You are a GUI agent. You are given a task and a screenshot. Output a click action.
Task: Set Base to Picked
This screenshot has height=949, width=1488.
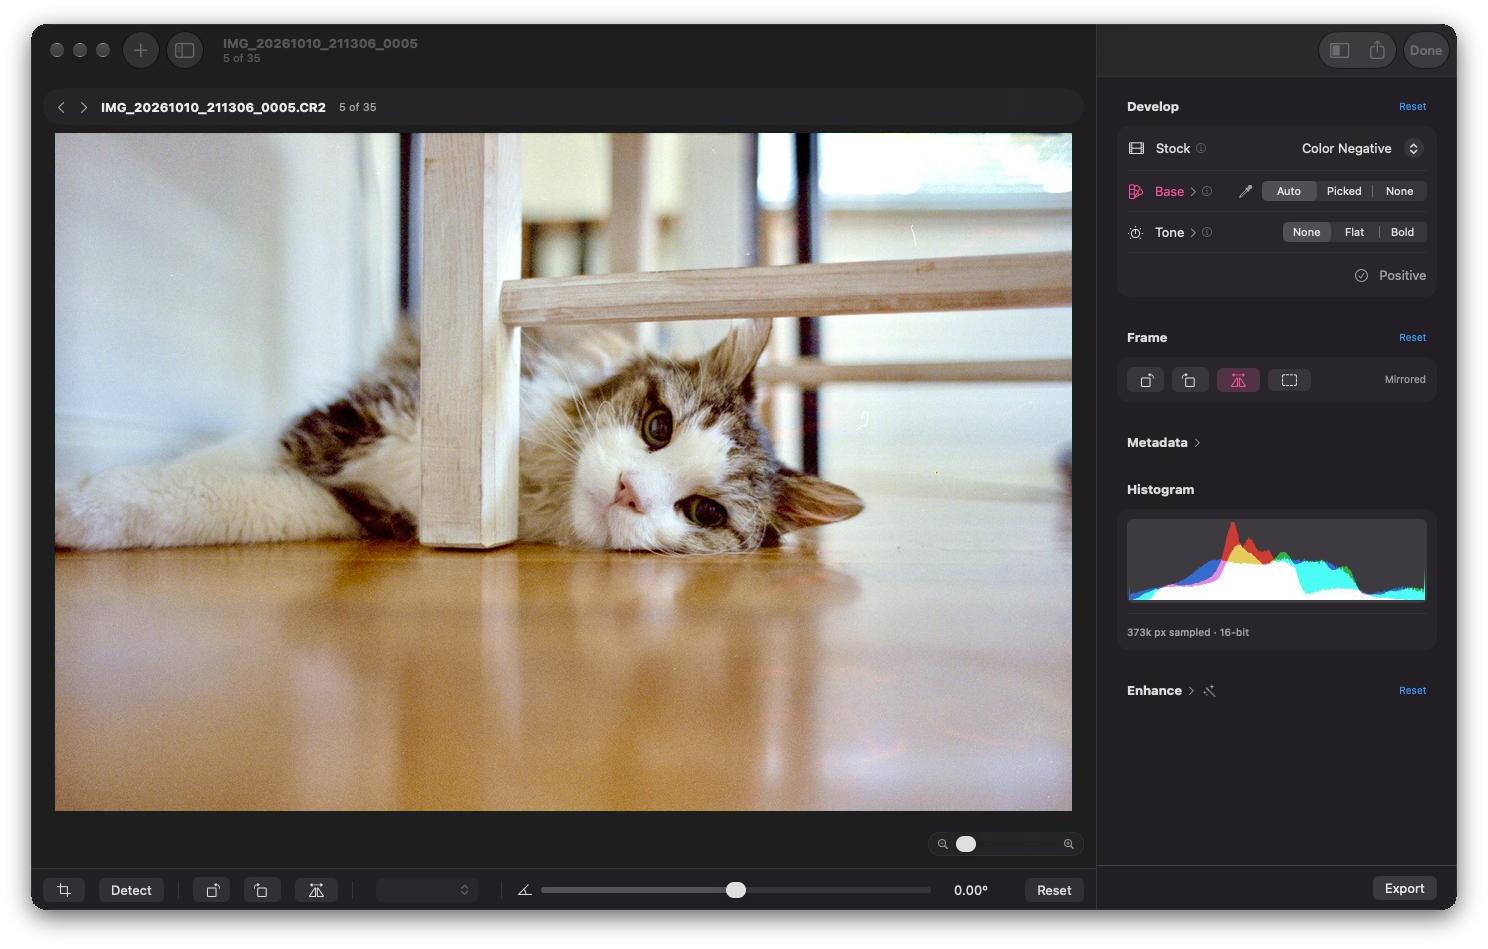pyautogui.click(x=1344, y=191)
